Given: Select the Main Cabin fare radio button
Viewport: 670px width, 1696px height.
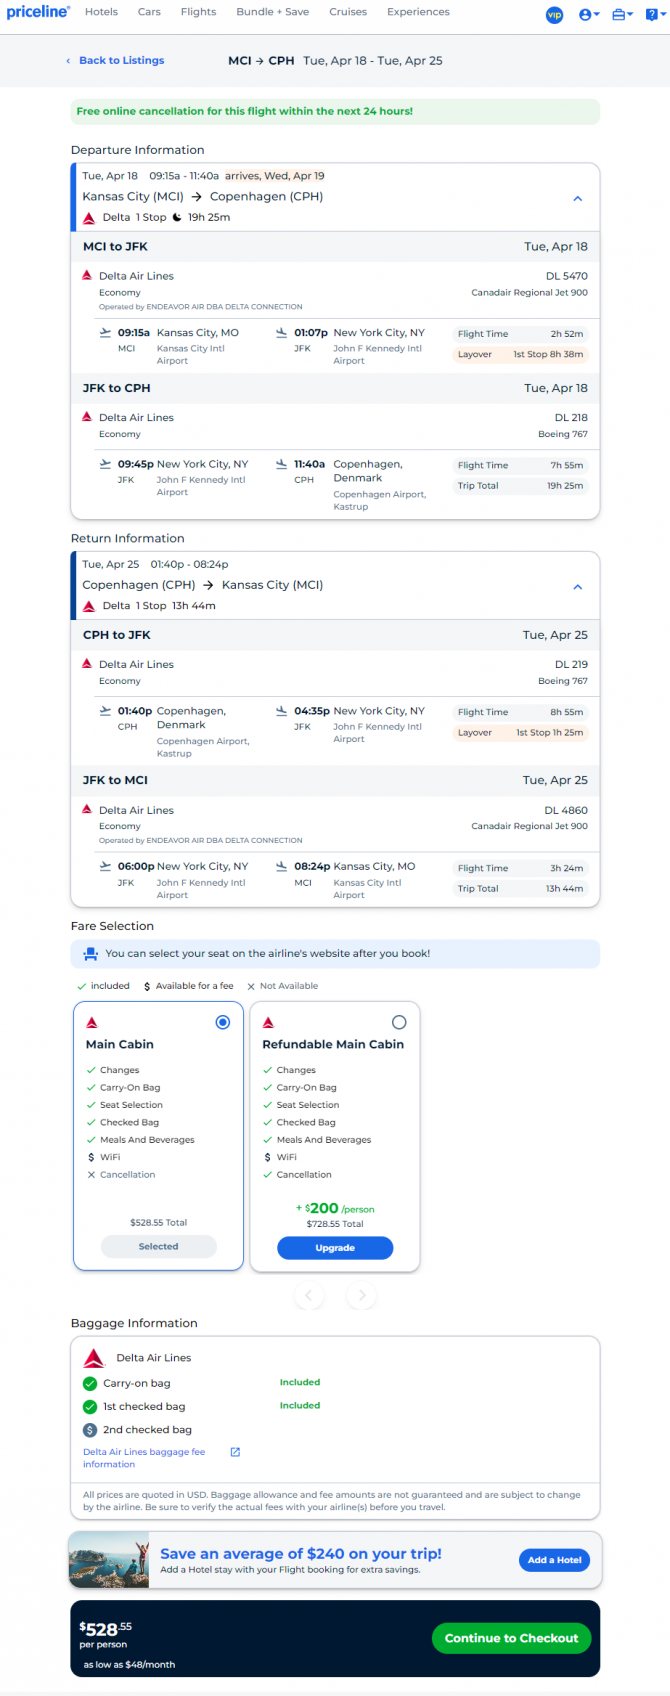Looking at the screenshot, I should tap(223, 1022).
